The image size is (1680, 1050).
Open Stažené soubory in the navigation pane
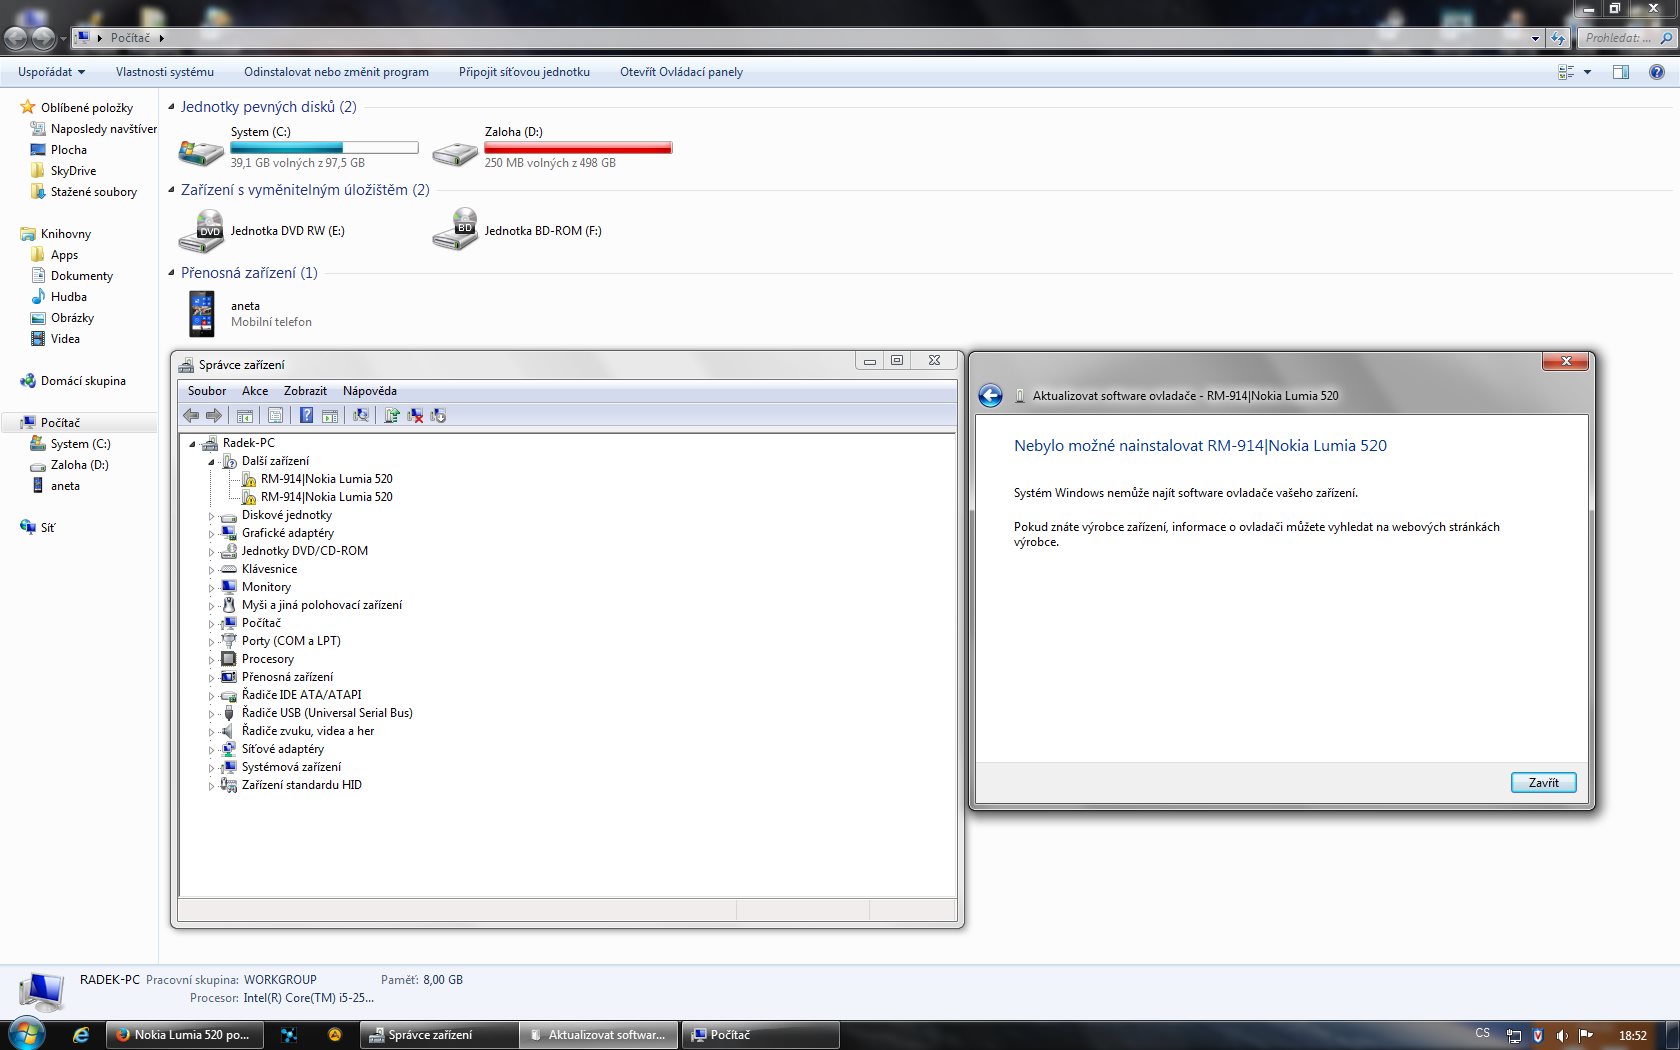(x=94, y=192)
